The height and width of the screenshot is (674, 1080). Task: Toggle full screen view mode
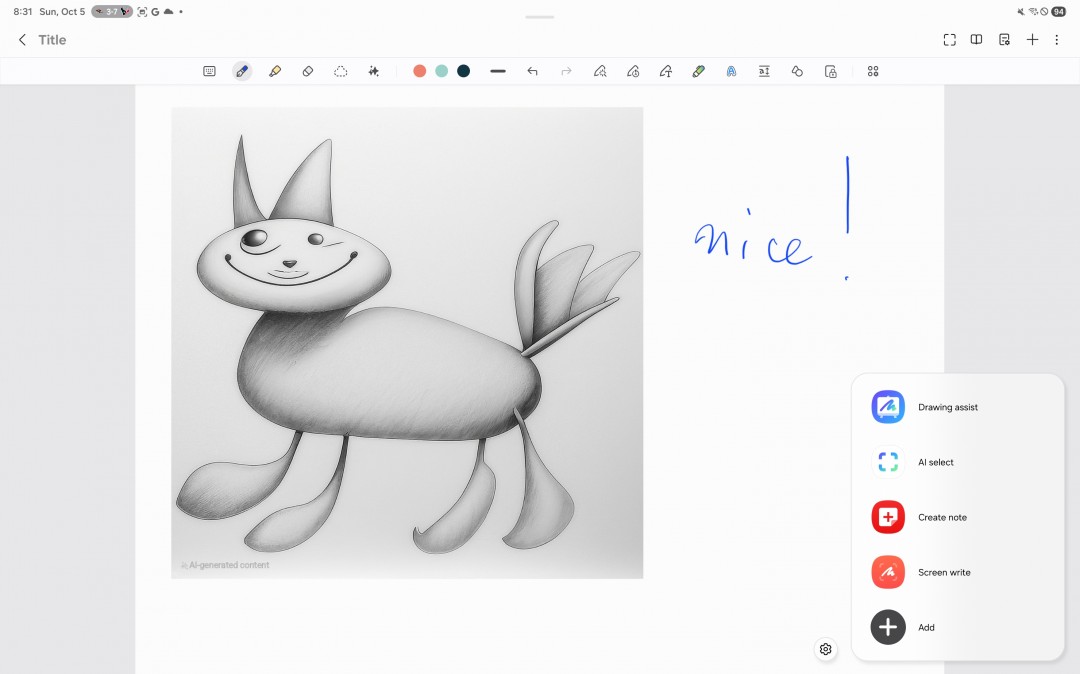tap(949, 40)
